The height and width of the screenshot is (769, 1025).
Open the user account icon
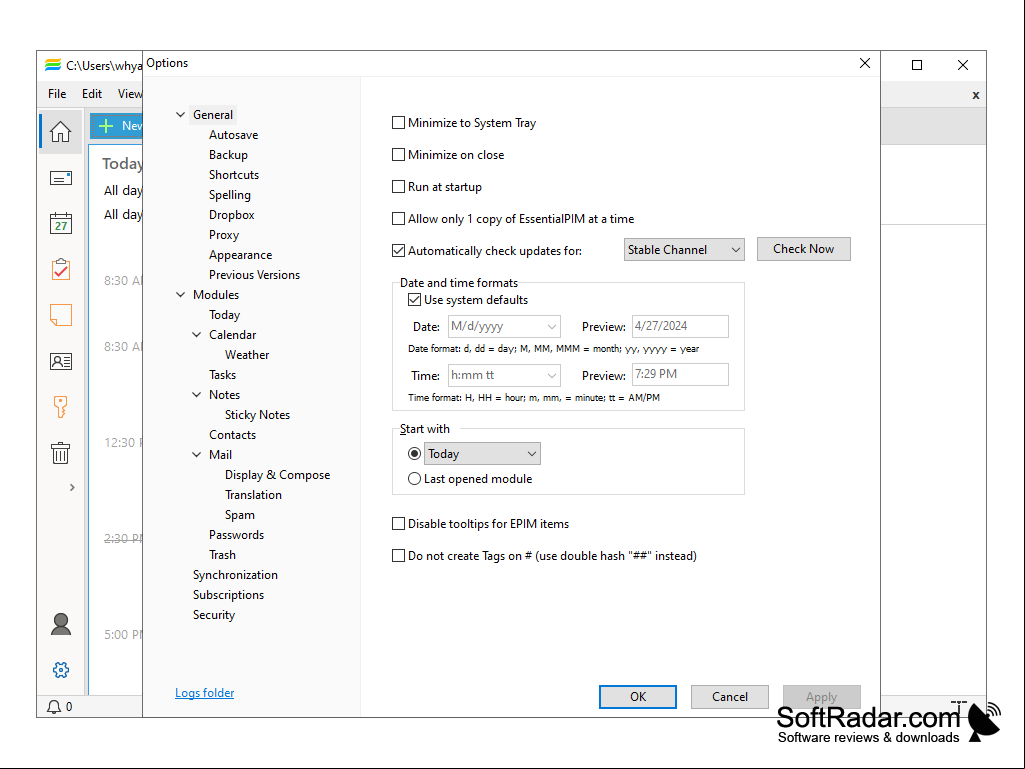point(60,624)
